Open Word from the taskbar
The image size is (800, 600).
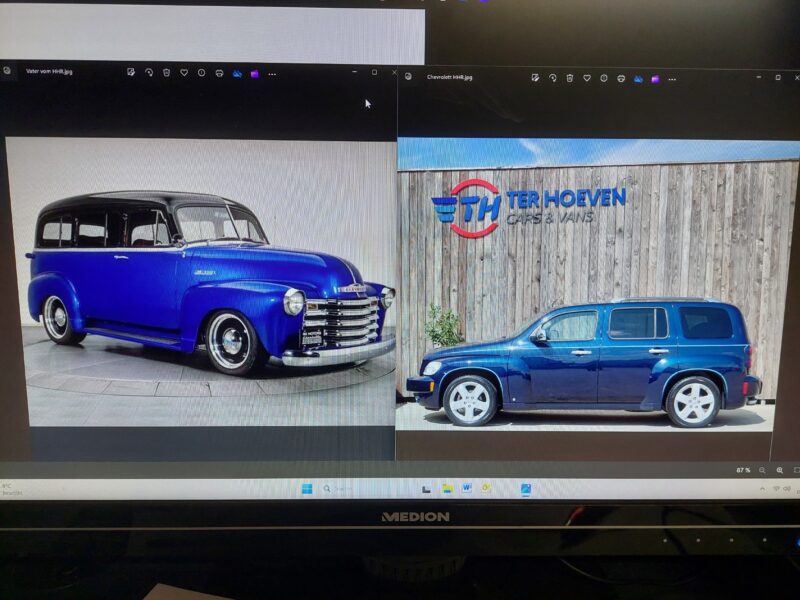(466, 489)
